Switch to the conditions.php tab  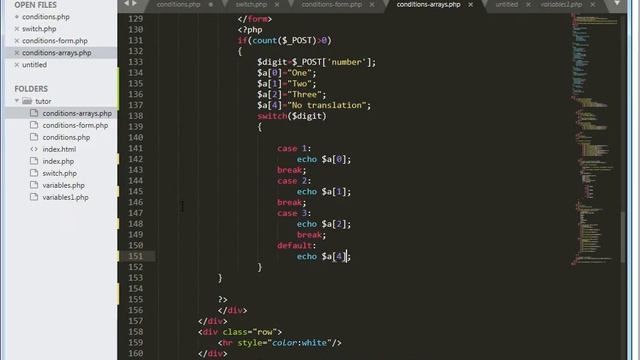178,4
